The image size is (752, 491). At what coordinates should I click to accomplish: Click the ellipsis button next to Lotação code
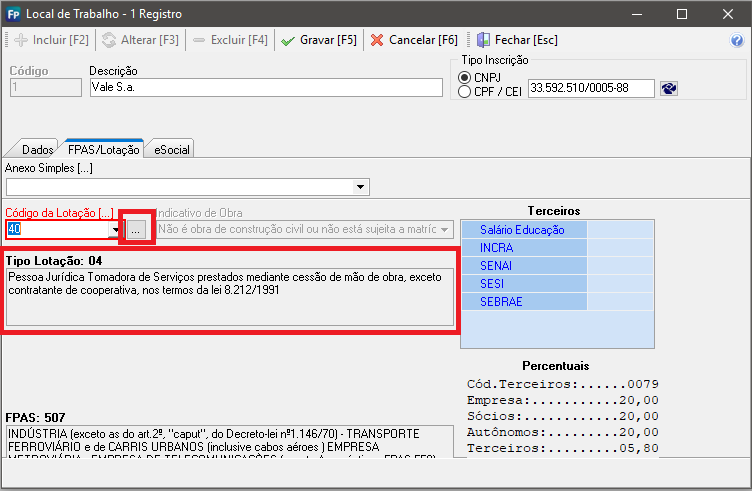pos(137,230)
